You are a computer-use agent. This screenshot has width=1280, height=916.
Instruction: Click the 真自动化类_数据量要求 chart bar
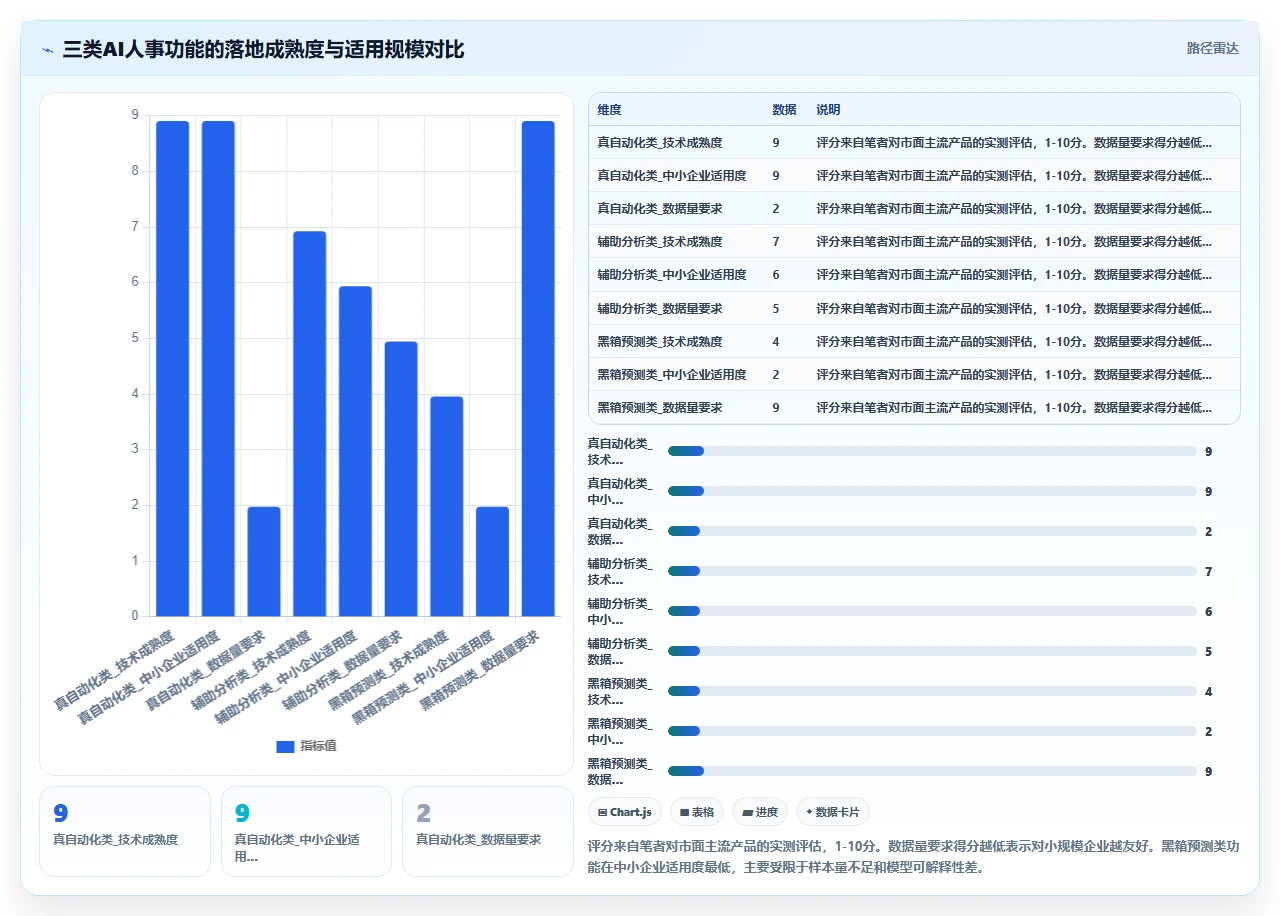point(264,561)
